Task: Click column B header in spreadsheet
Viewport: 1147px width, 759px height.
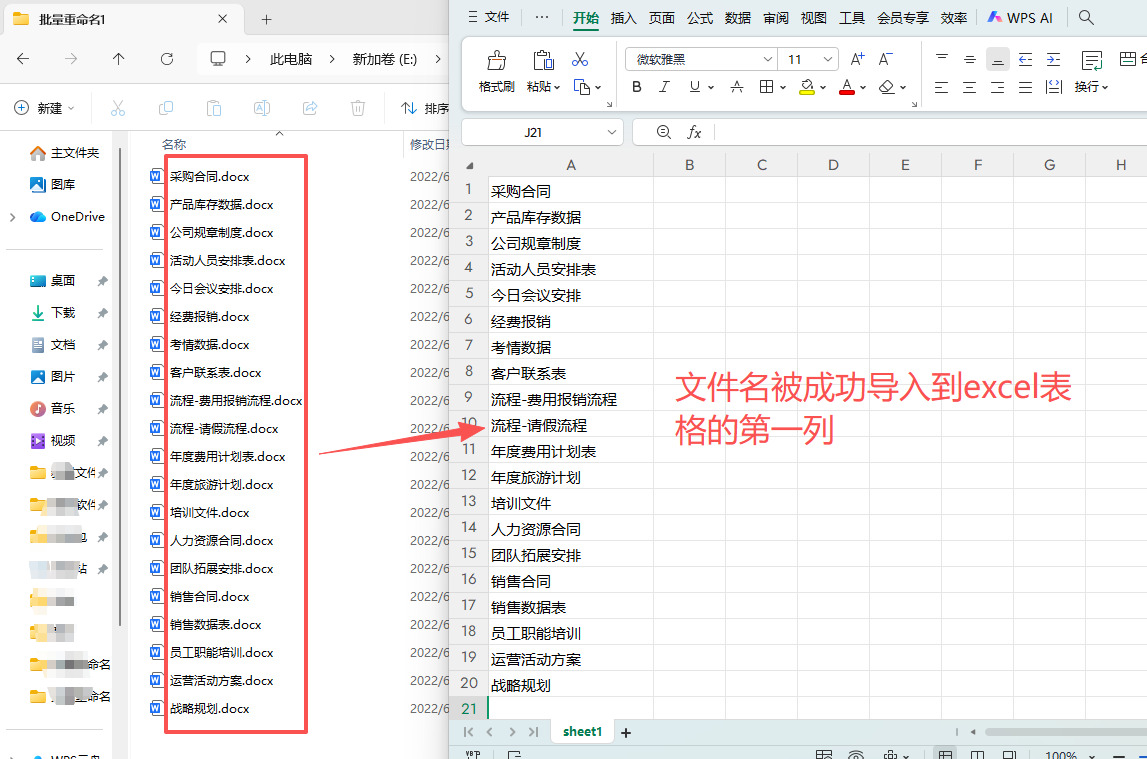Action: [689, 165]
